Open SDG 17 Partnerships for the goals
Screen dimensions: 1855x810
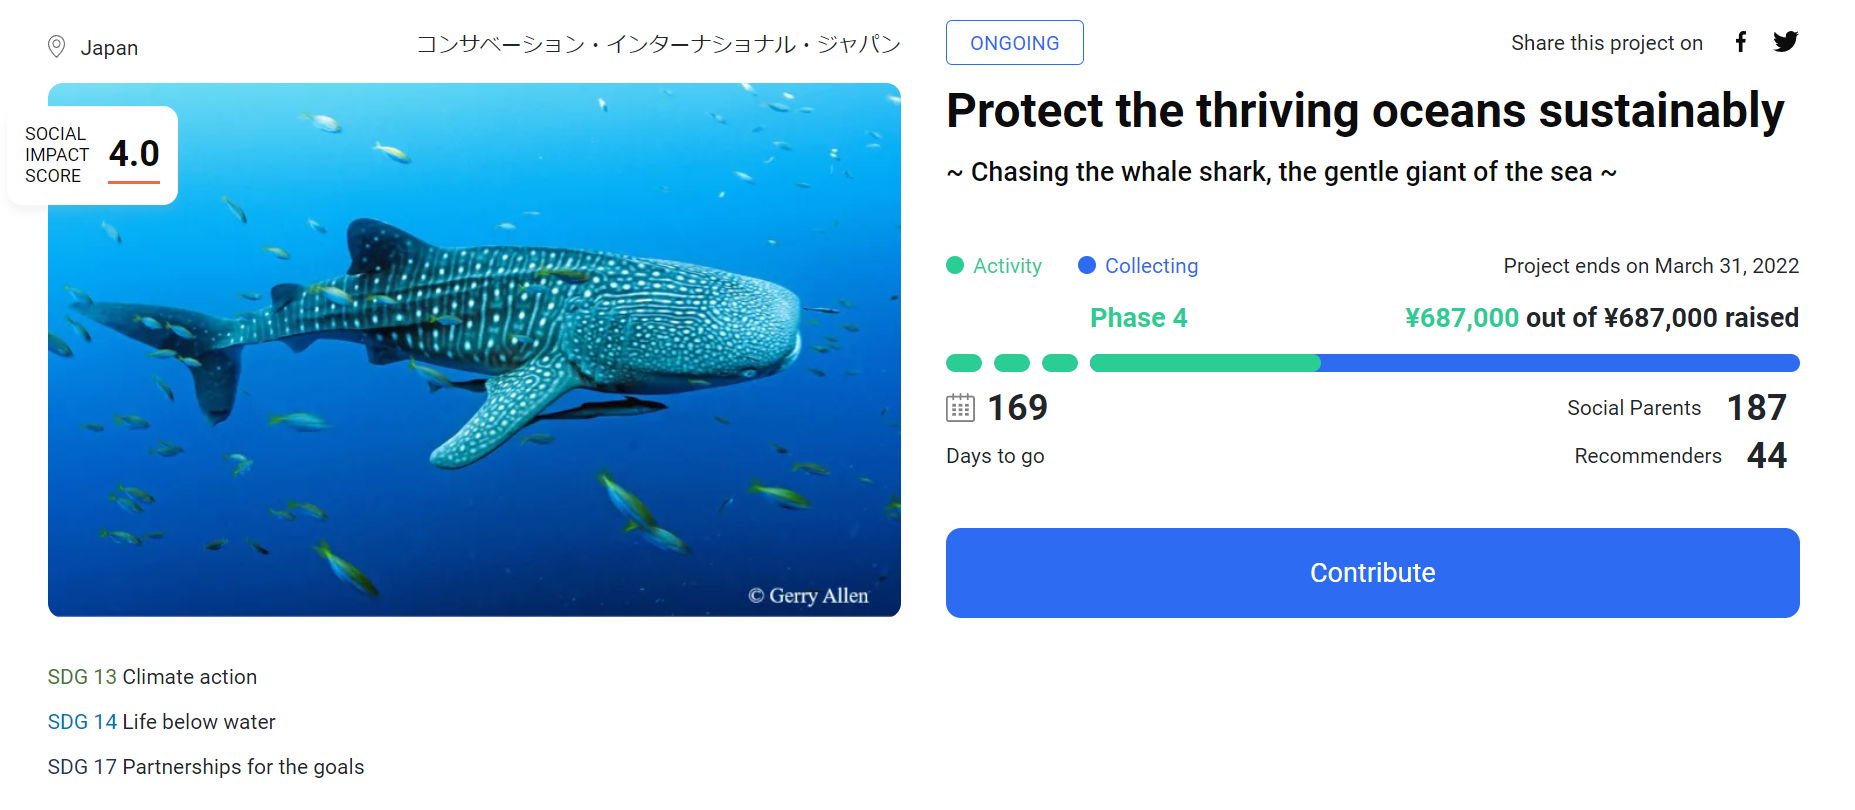point(206,767)
